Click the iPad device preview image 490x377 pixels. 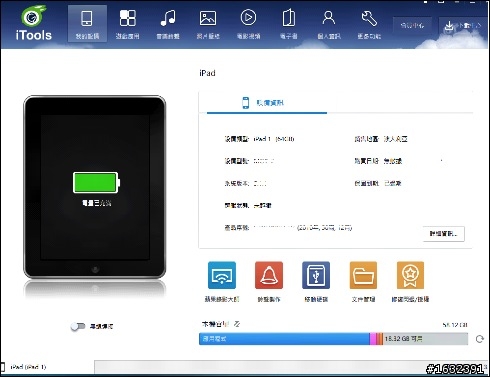click(x=95, y=187)
